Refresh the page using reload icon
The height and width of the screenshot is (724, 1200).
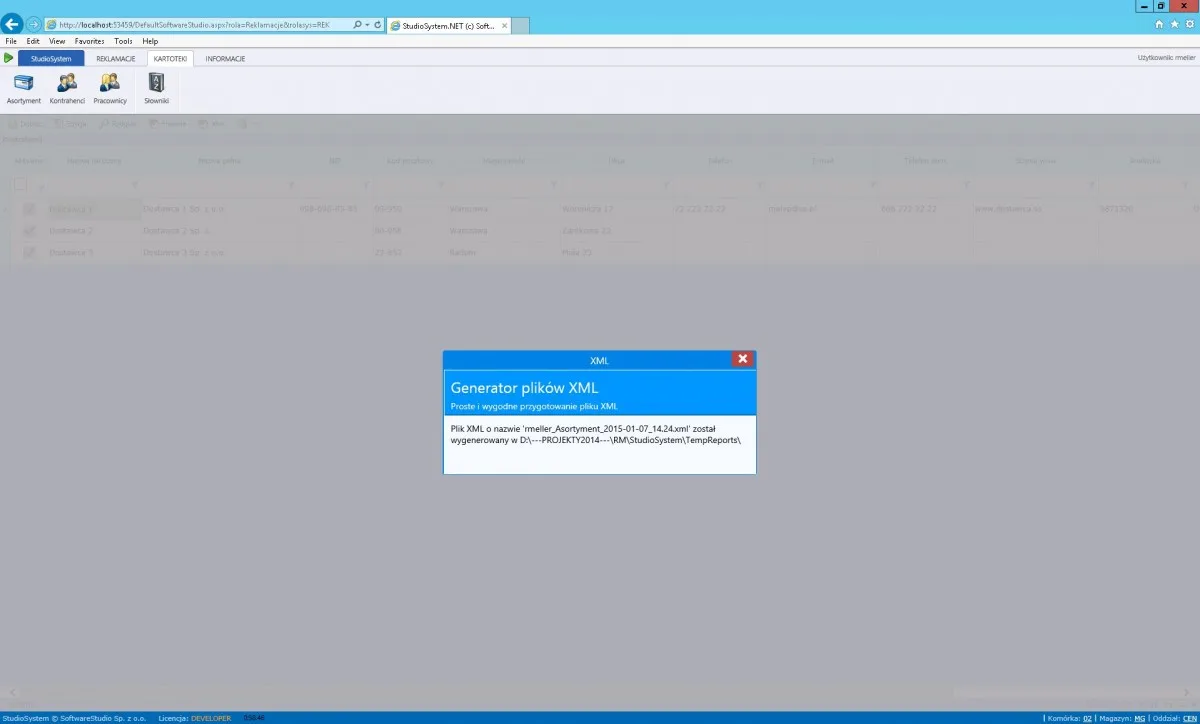pyautogui.click(x=378, y=24)
